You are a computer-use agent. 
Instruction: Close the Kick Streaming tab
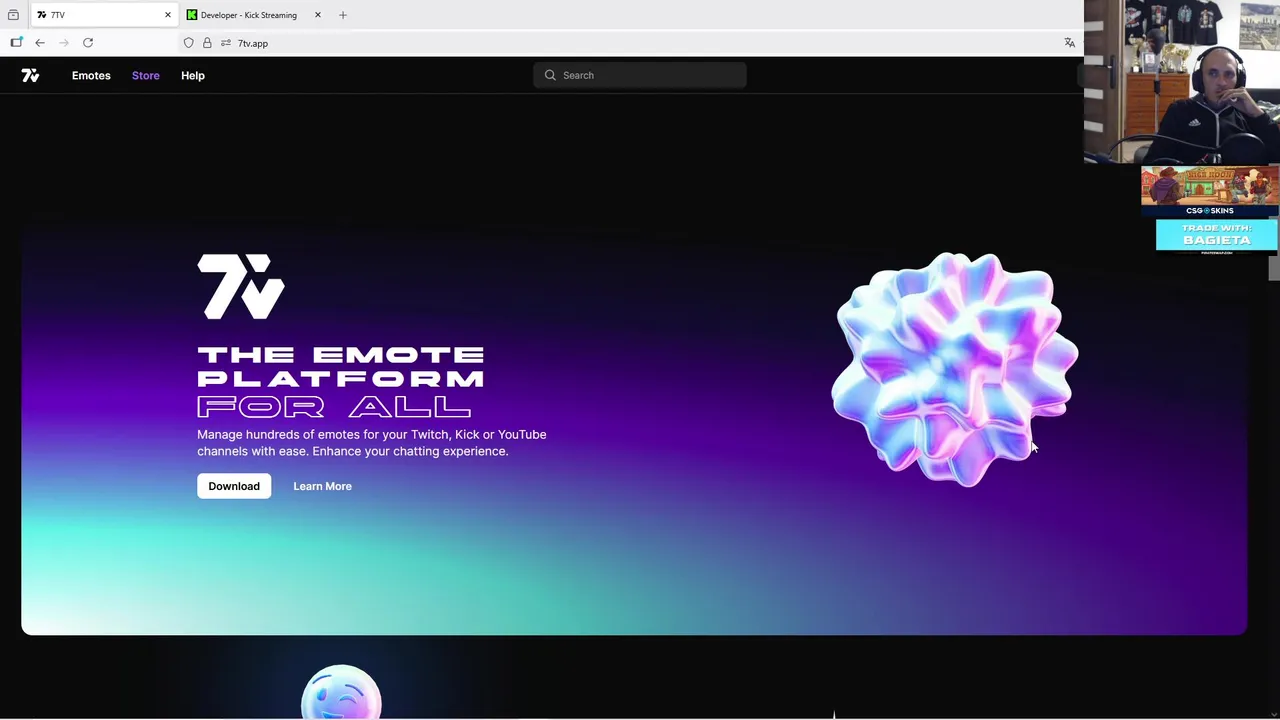[x=317, y=15]
